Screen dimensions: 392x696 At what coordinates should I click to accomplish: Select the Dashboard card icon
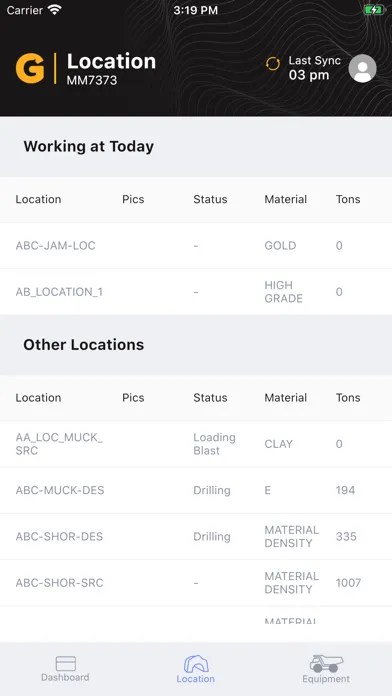coord(66,664)
